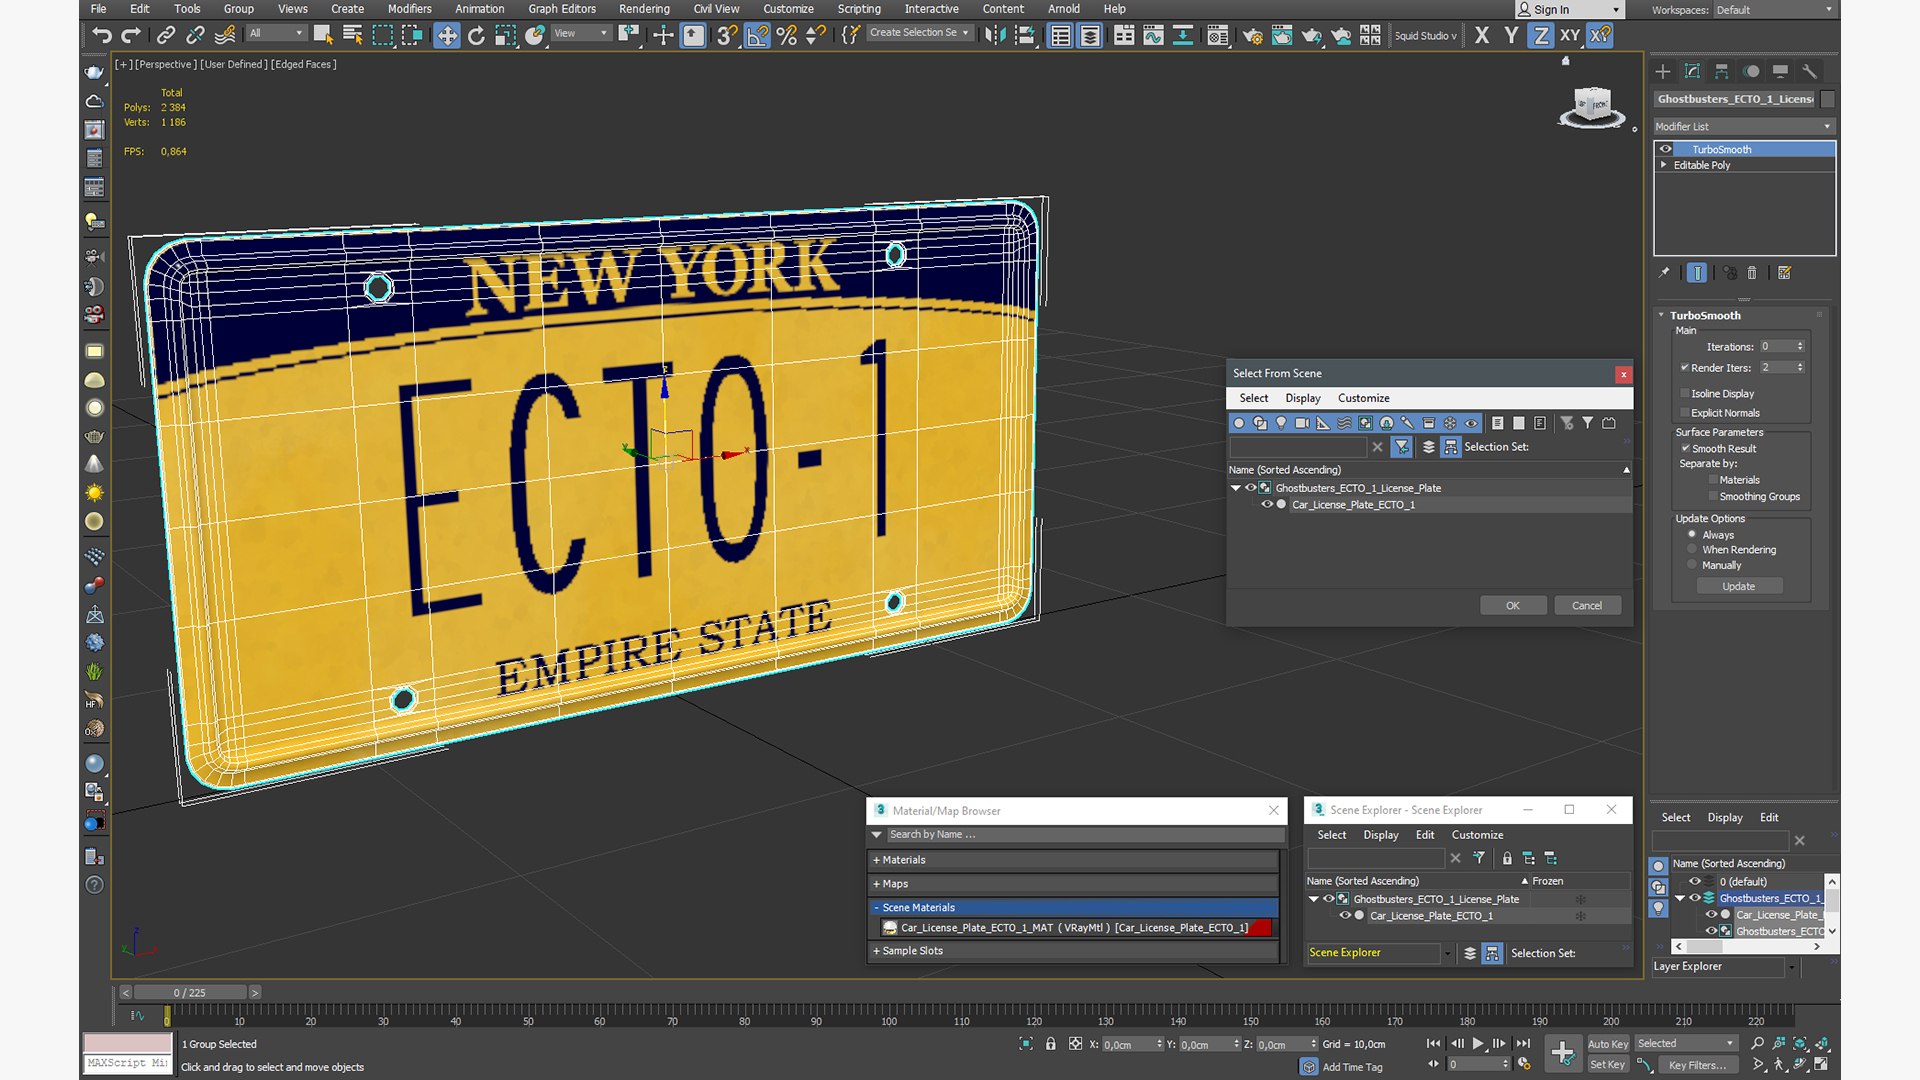
Task: Restrict transform to XY plane
Action: tap(1570, 35)
